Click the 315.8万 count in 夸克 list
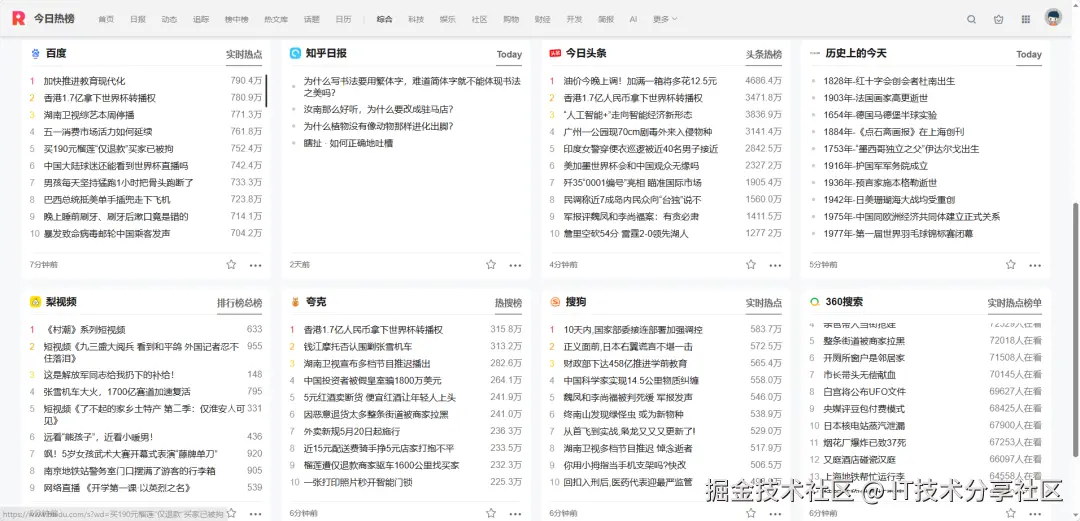 (x=506, y=329)
